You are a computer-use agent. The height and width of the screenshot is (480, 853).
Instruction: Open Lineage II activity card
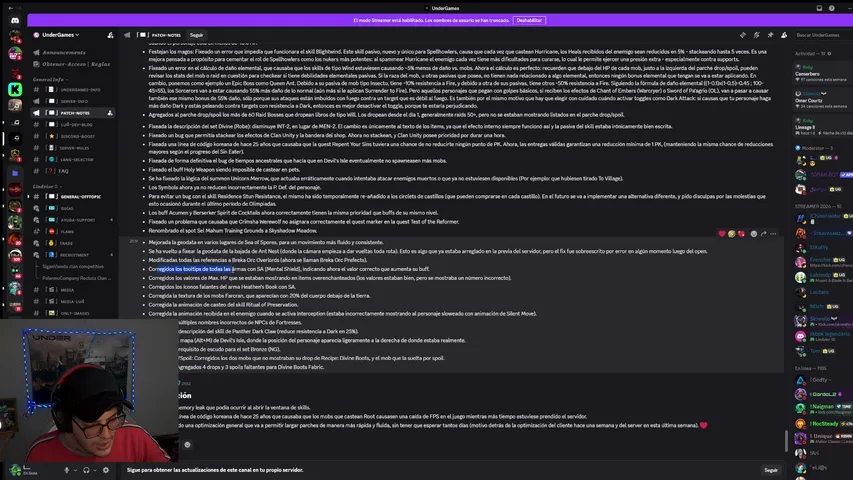click(822, 127)
